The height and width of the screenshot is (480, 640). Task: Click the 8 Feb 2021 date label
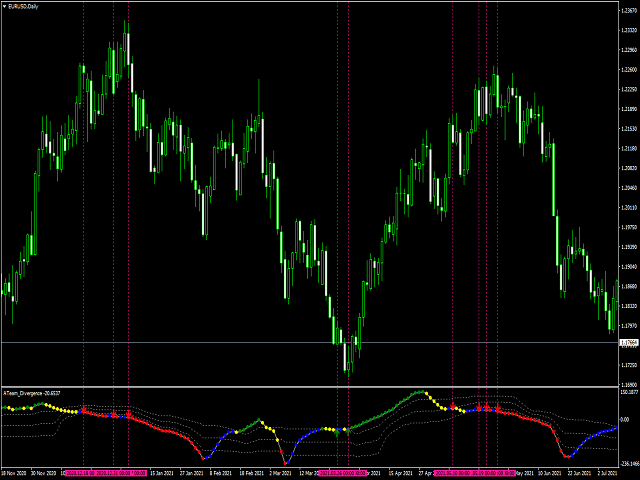[222, 473]
